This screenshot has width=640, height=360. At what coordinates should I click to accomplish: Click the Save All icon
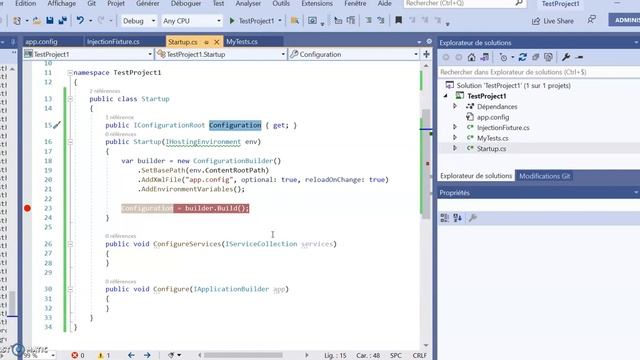tap(62, 20)
